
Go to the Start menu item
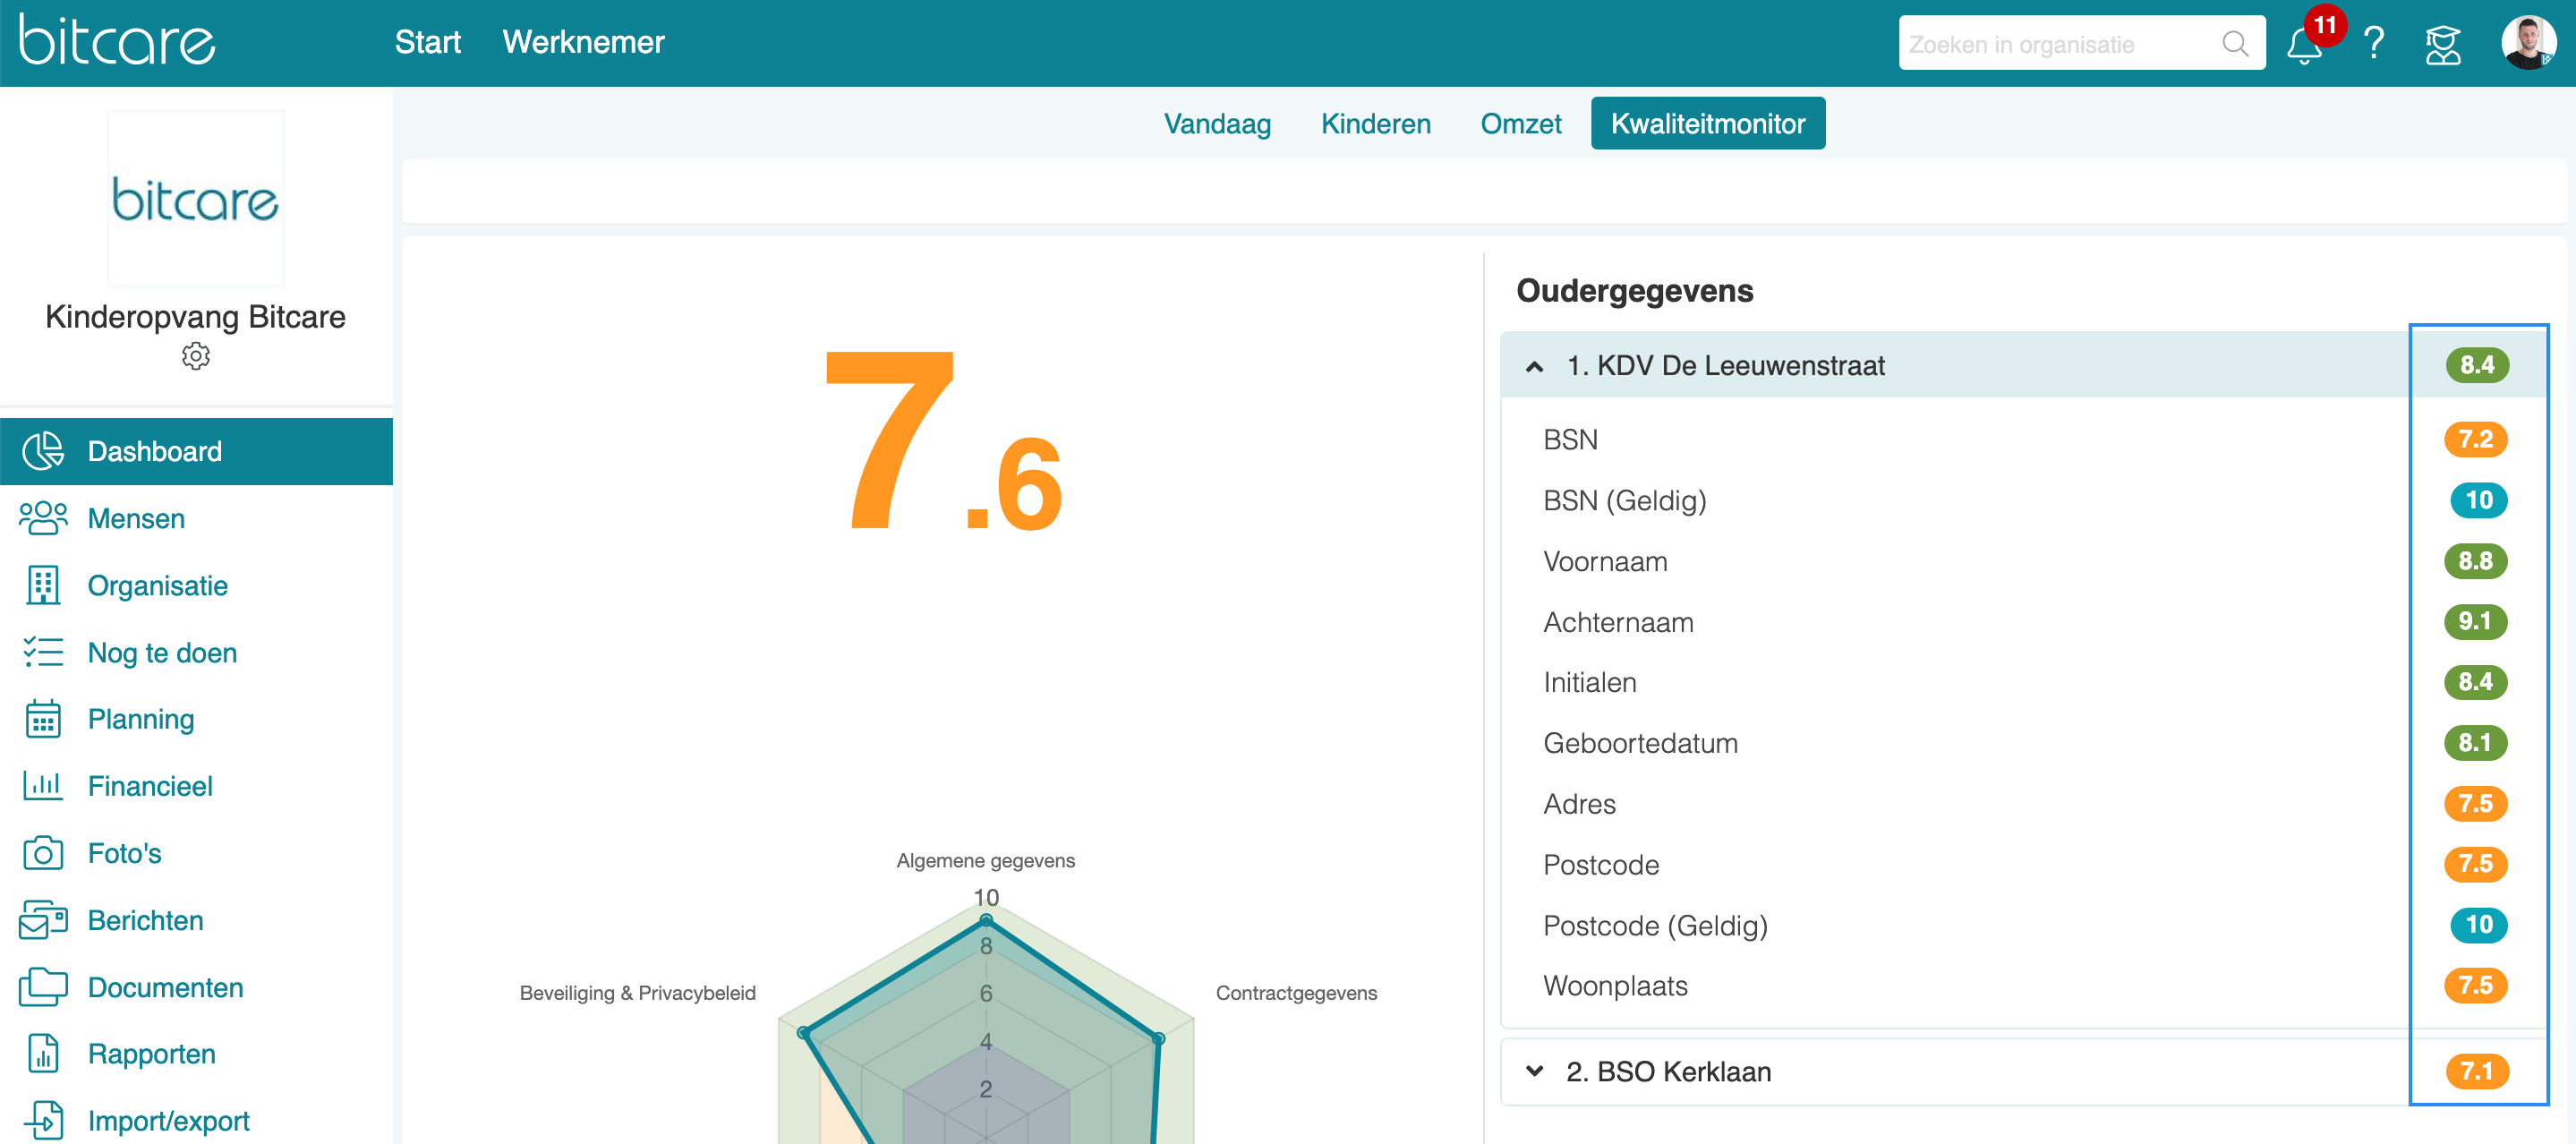tap(427, 42)
